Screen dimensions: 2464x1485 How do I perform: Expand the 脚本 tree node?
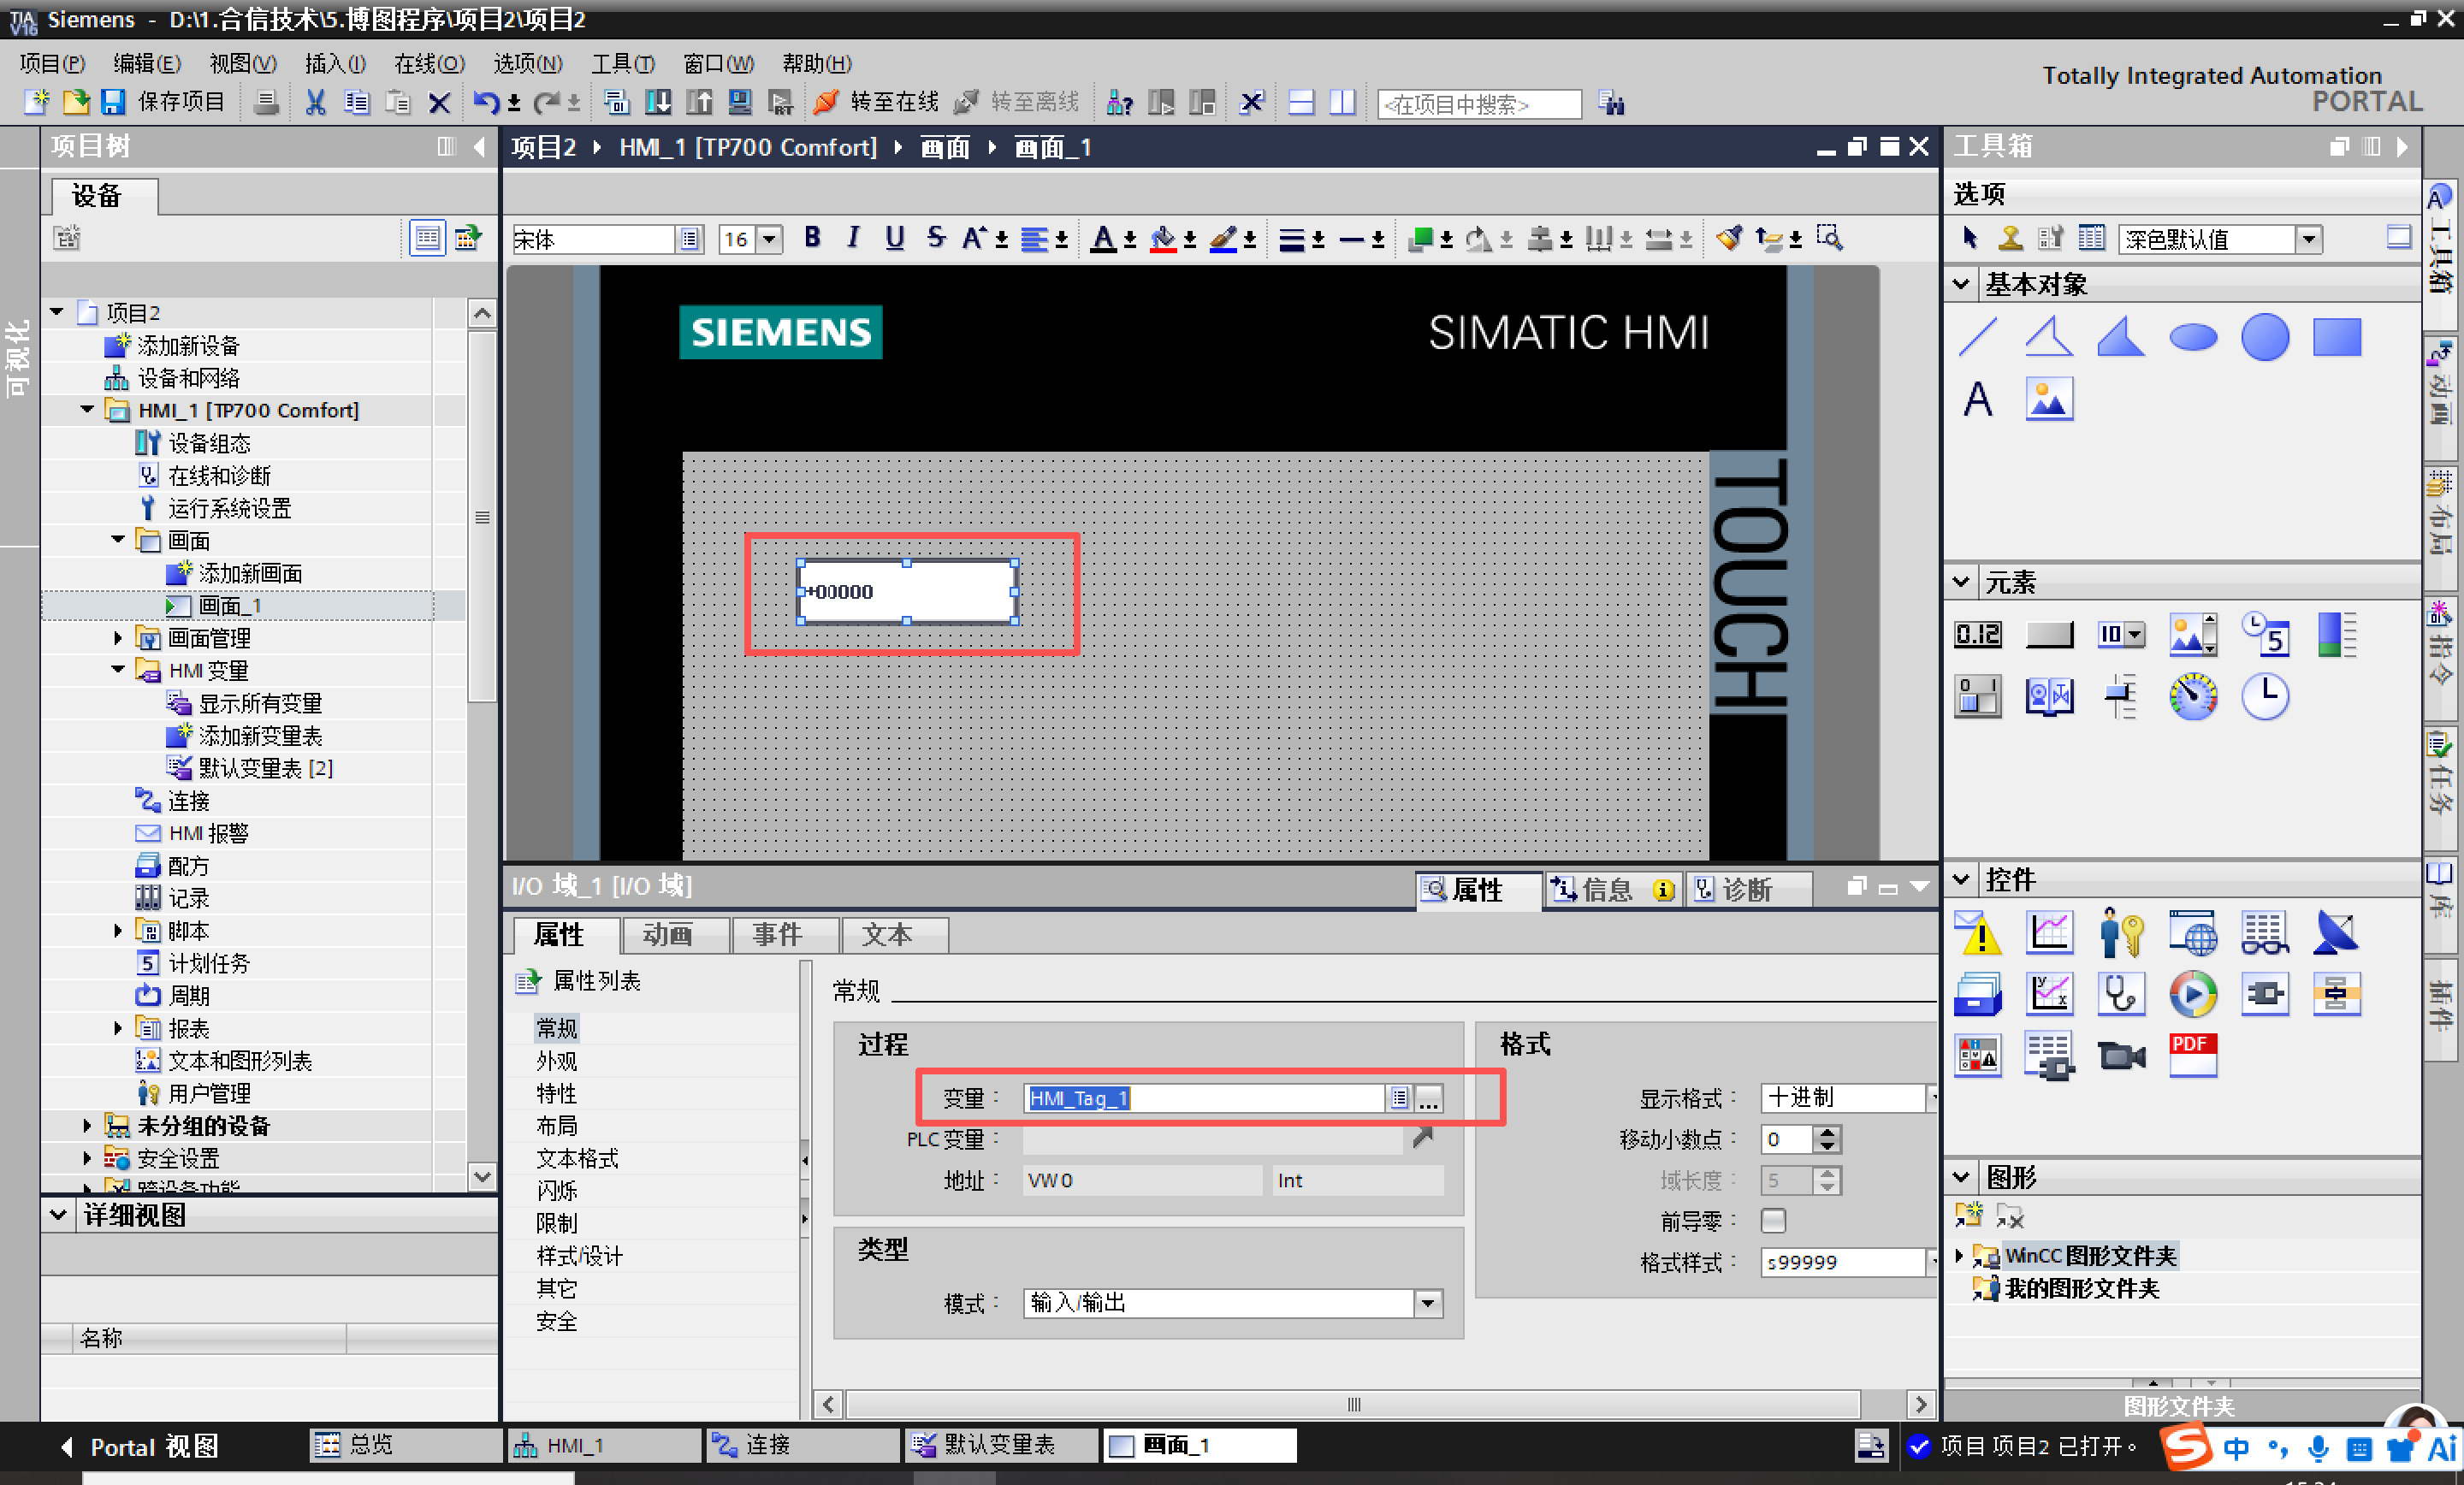(x=118, y=930)
